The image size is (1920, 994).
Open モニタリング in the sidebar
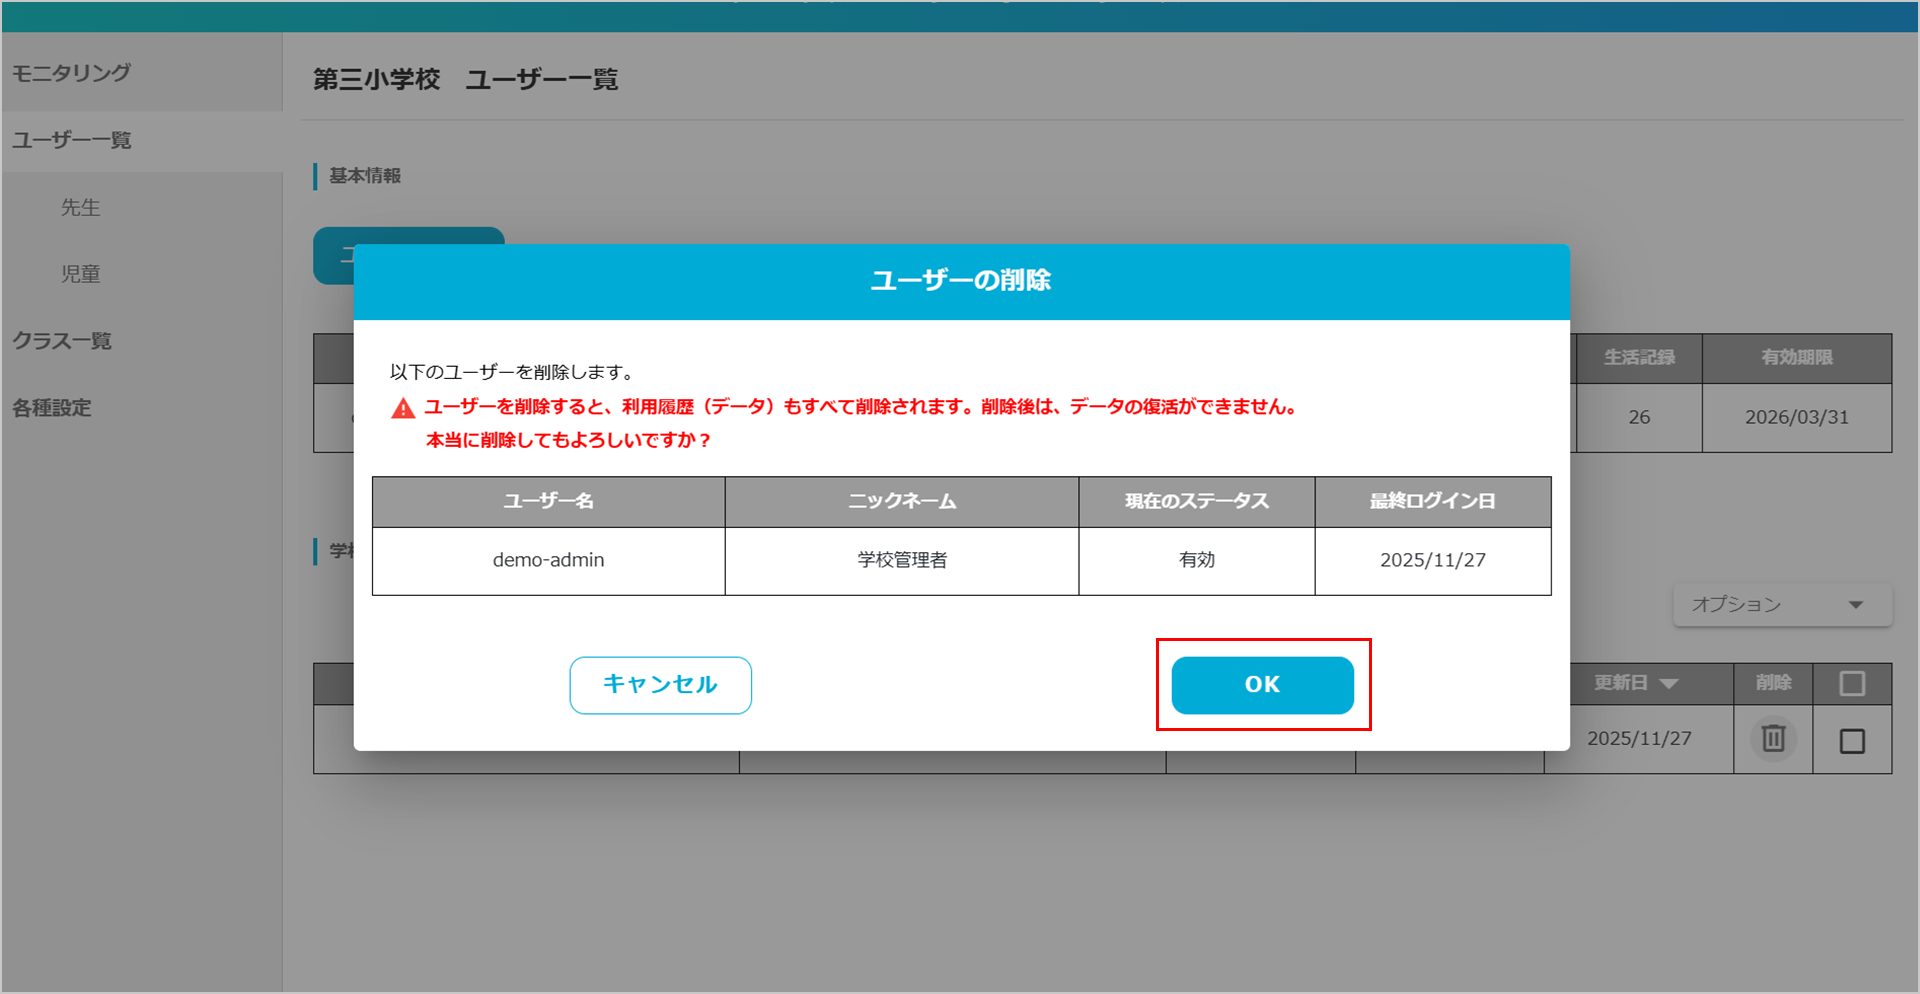tap(71, 73)
